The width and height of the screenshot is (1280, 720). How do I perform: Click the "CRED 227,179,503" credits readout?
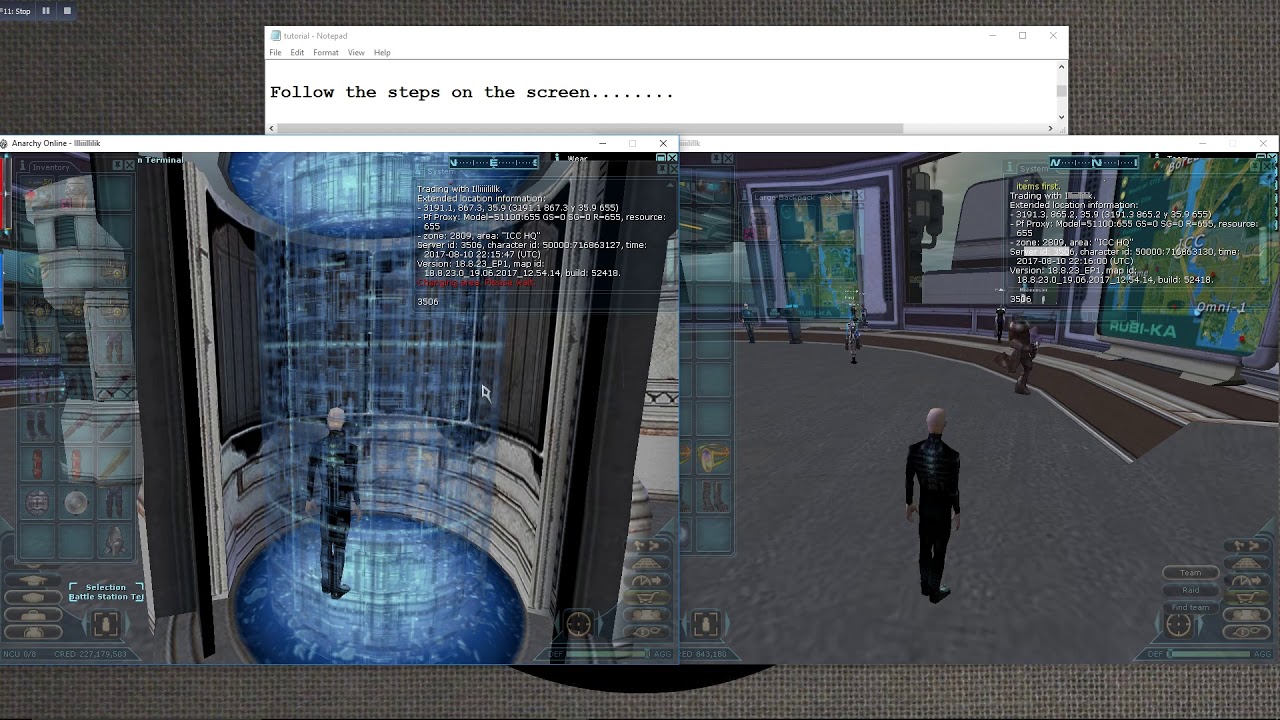tap(89, 654)
